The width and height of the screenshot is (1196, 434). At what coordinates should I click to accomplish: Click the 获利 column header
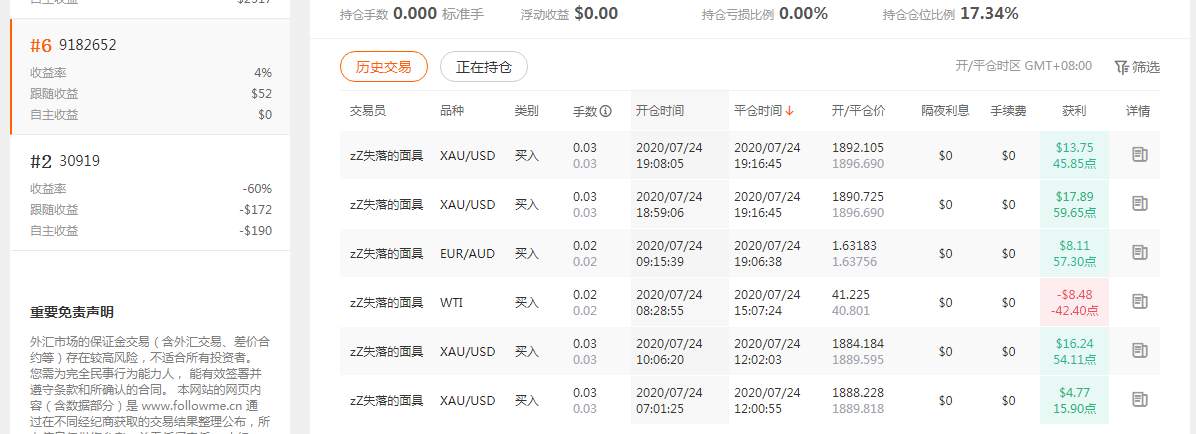click(x=1074, y=111)
